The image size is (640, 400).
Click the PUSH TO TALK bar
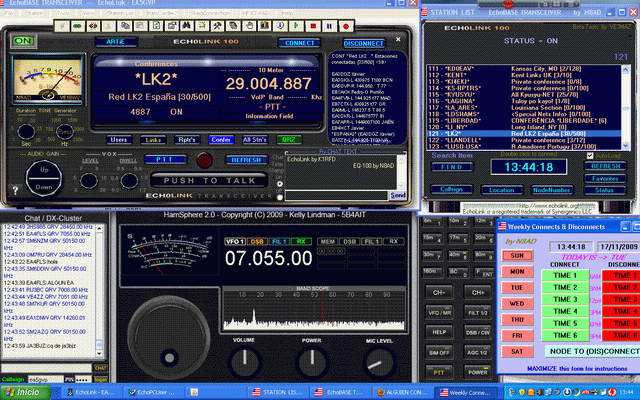click(209, 180)
